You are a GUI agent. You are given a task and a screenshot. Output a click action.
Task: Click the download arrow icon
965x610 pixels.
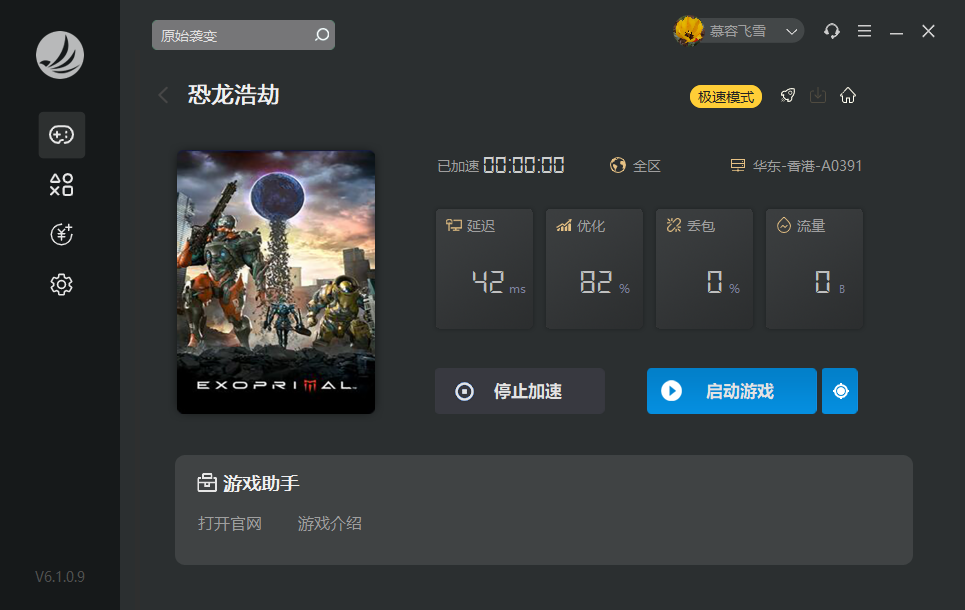point(818,96)
